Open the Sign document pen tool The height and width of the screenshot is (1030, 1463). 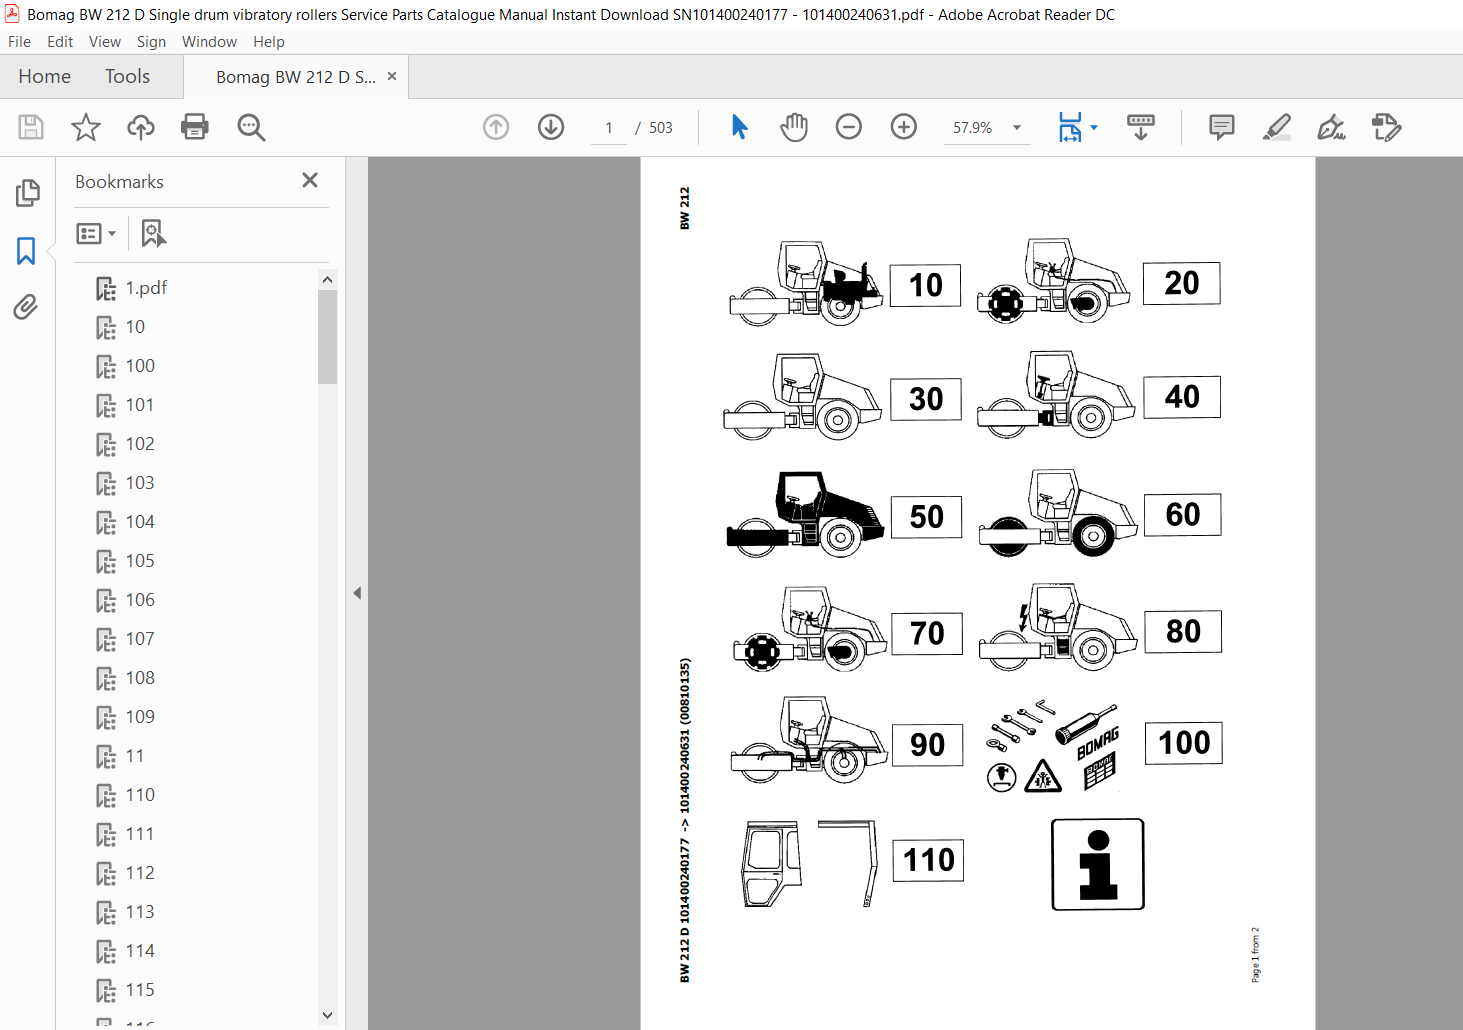coord(1331,127)
